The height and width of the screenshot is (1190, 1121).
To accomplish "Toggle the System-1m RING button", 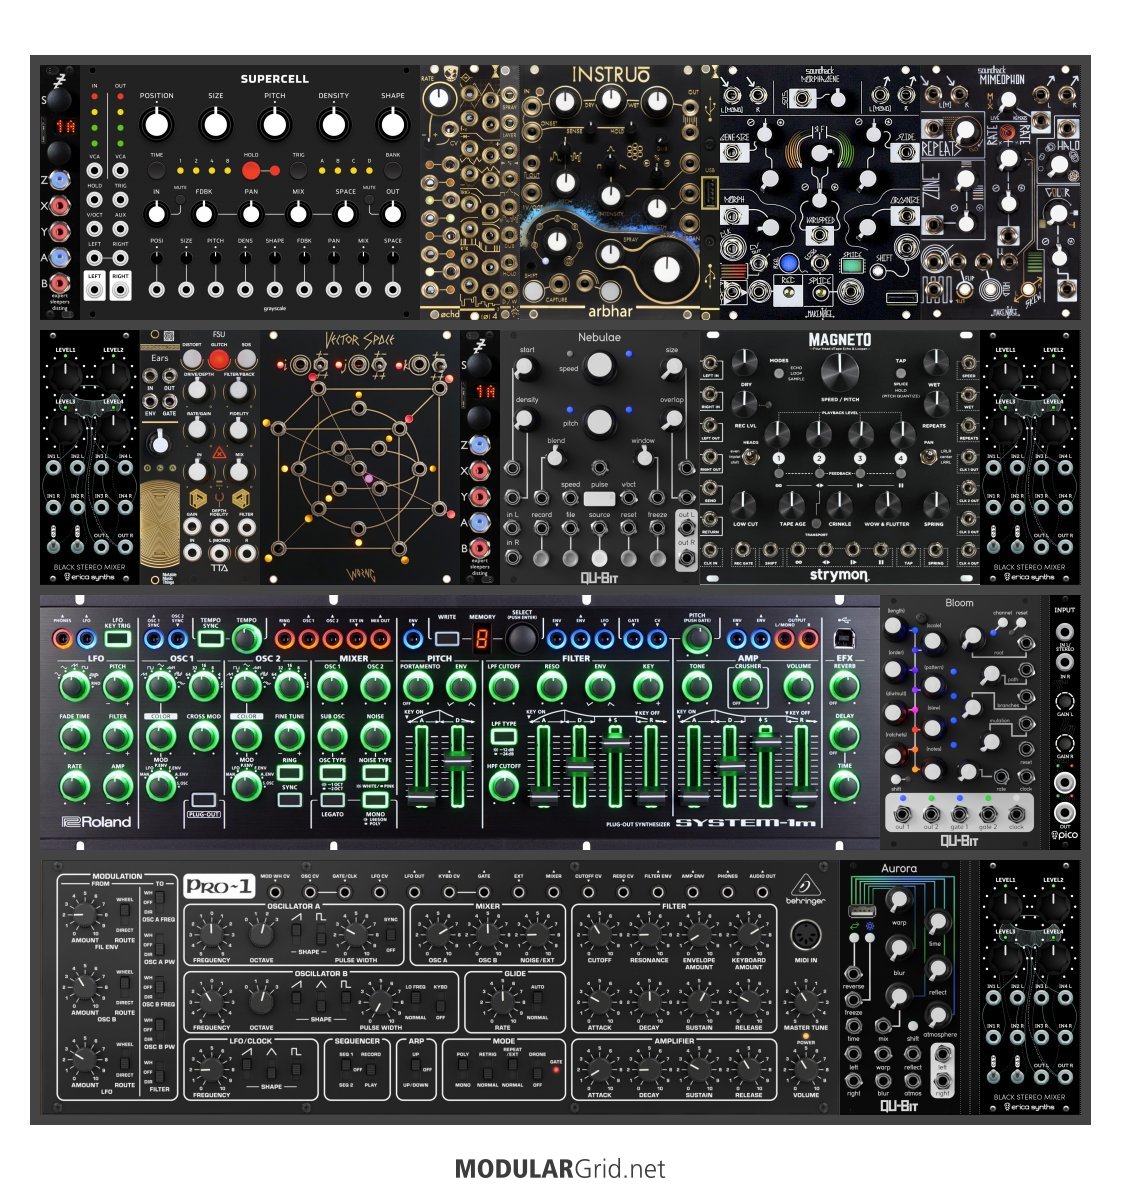I will [289, 773].
